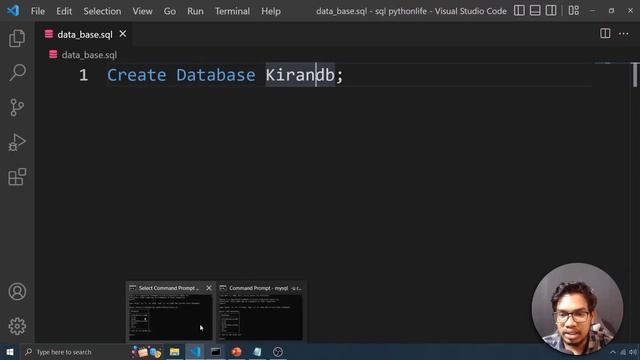This screenshot has height=360, width=640.
Task: Open the Edit menu
Action: 64,11
